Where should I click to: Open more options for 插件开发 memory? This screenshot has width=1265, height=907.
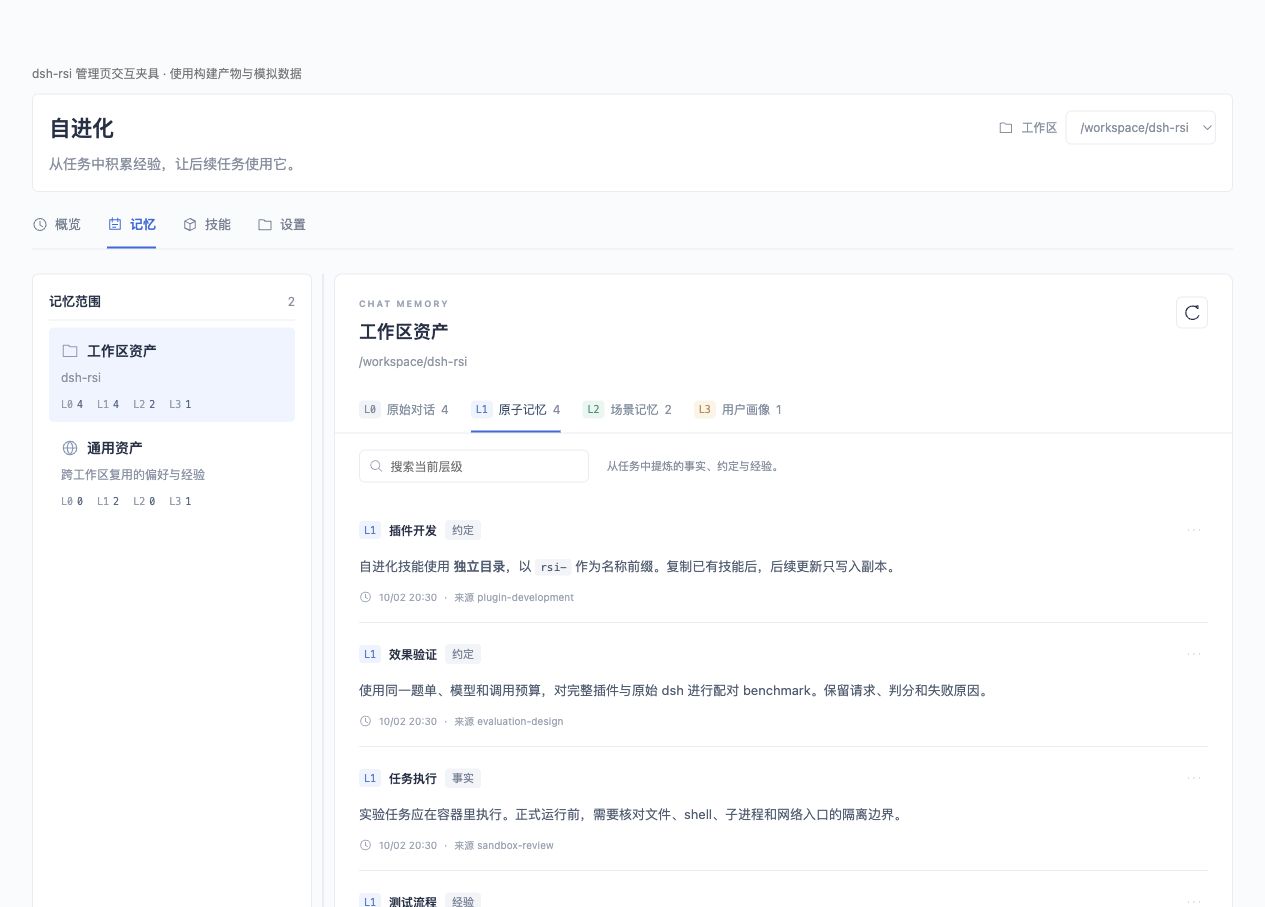tap(1194, 530)
